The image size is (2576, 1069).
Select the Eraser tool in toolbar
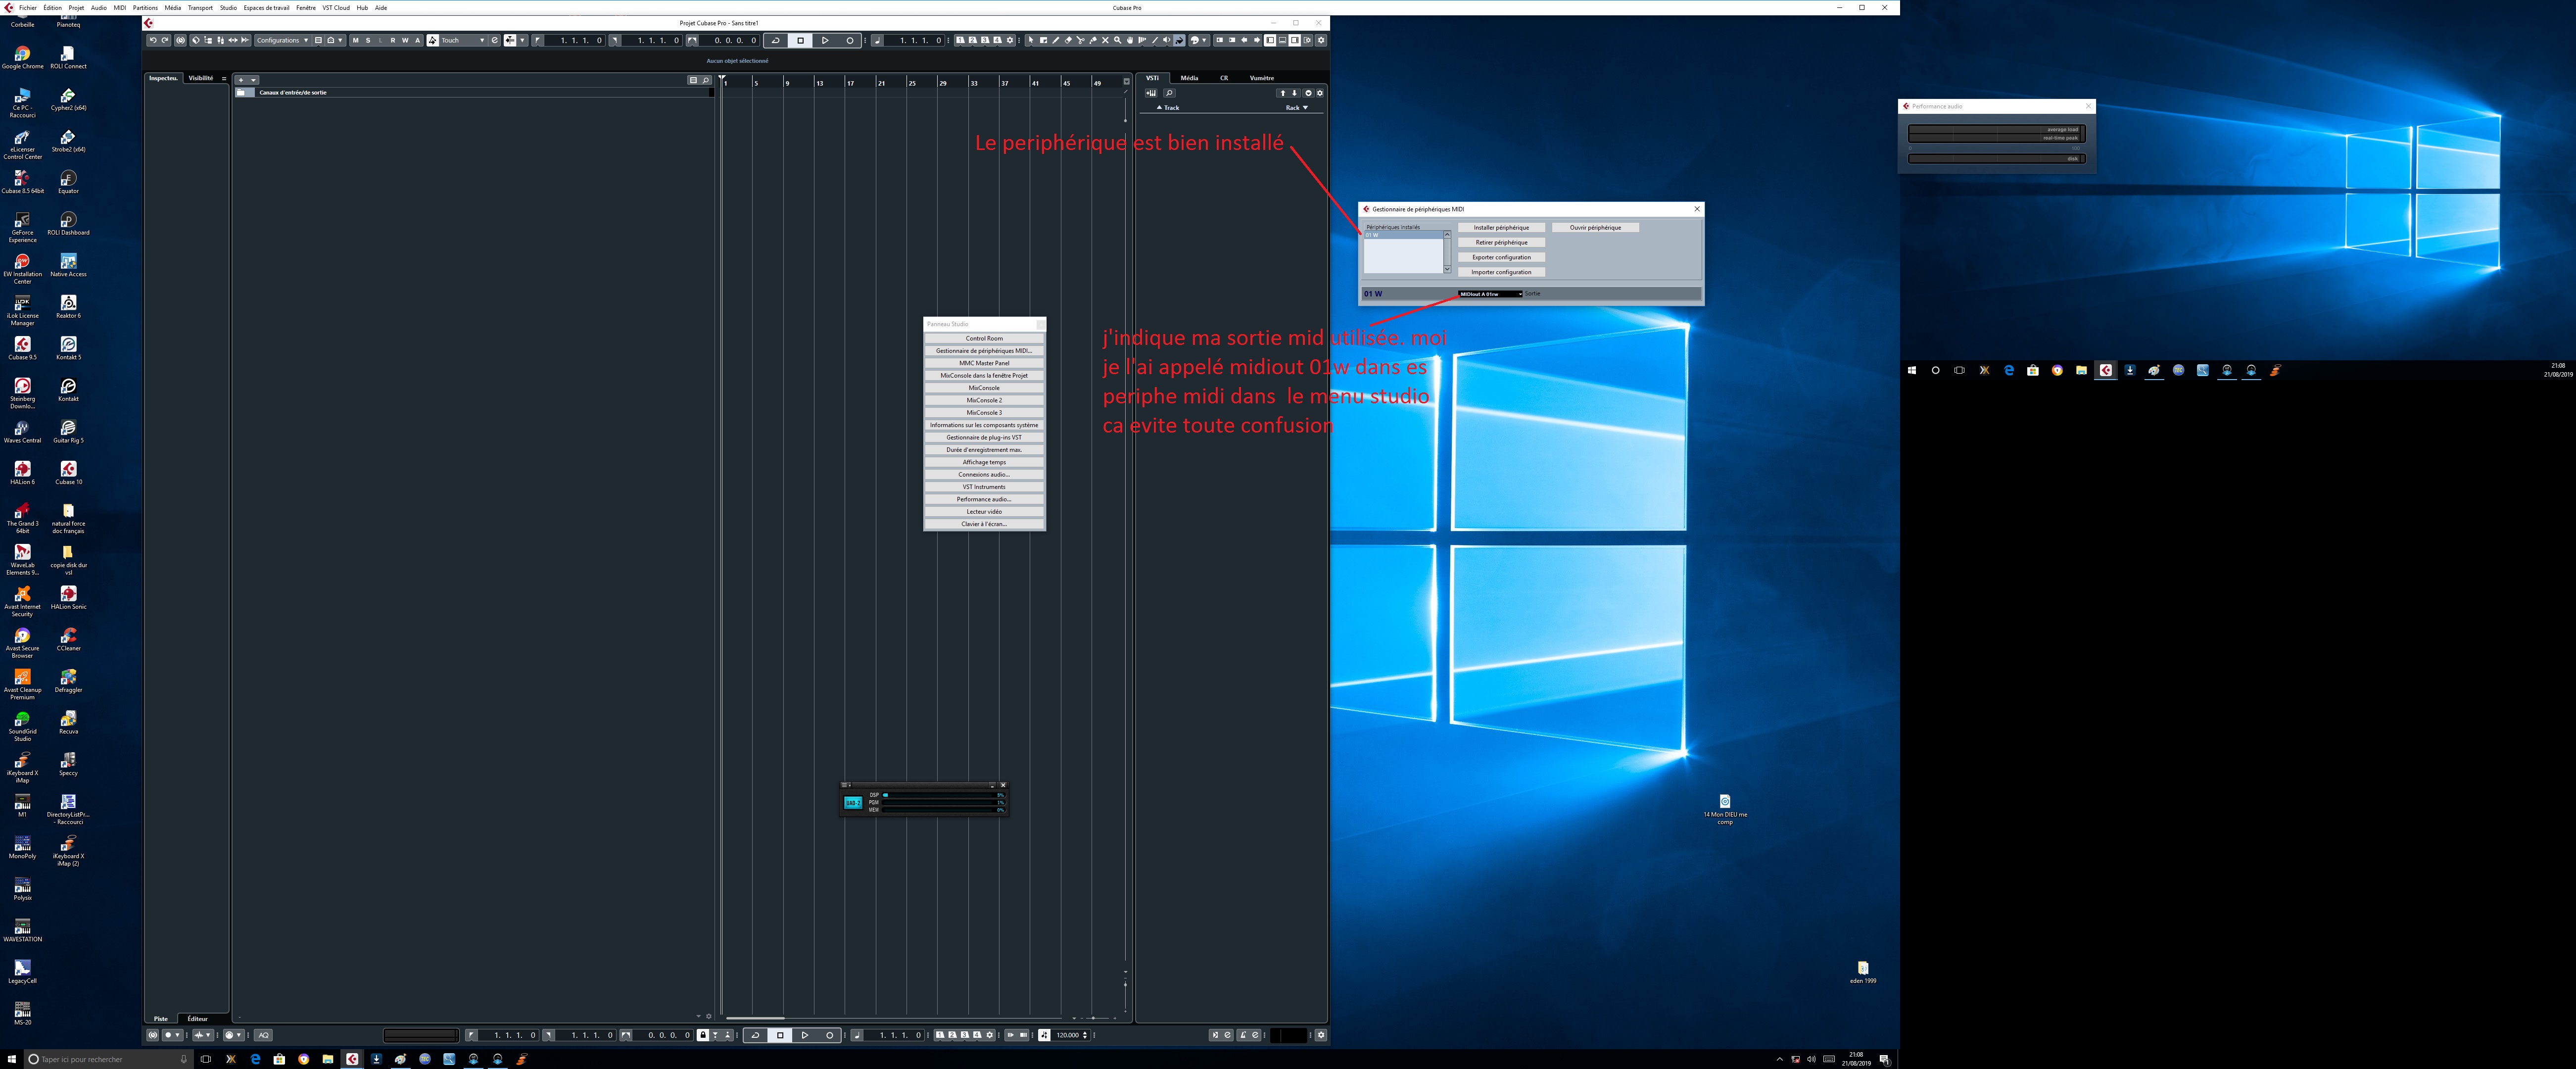click(1068, 40)
